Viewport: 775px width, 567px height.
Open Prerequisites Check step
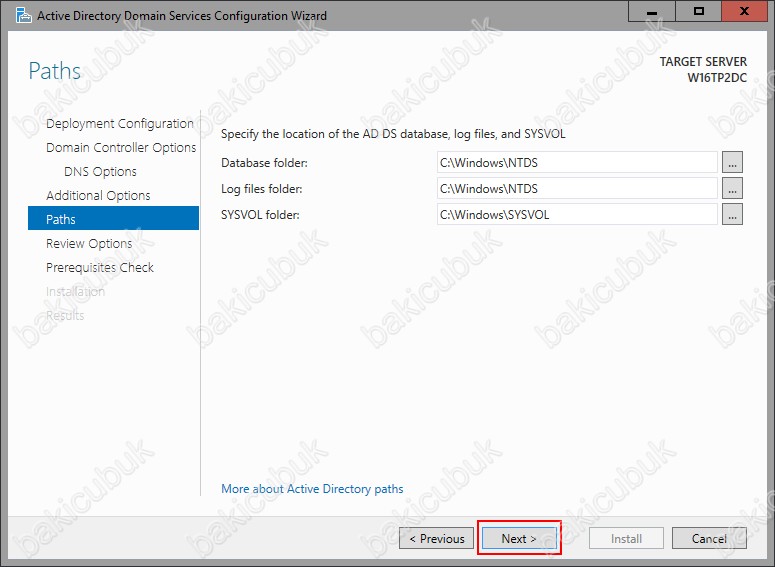(x=100, y=267)
